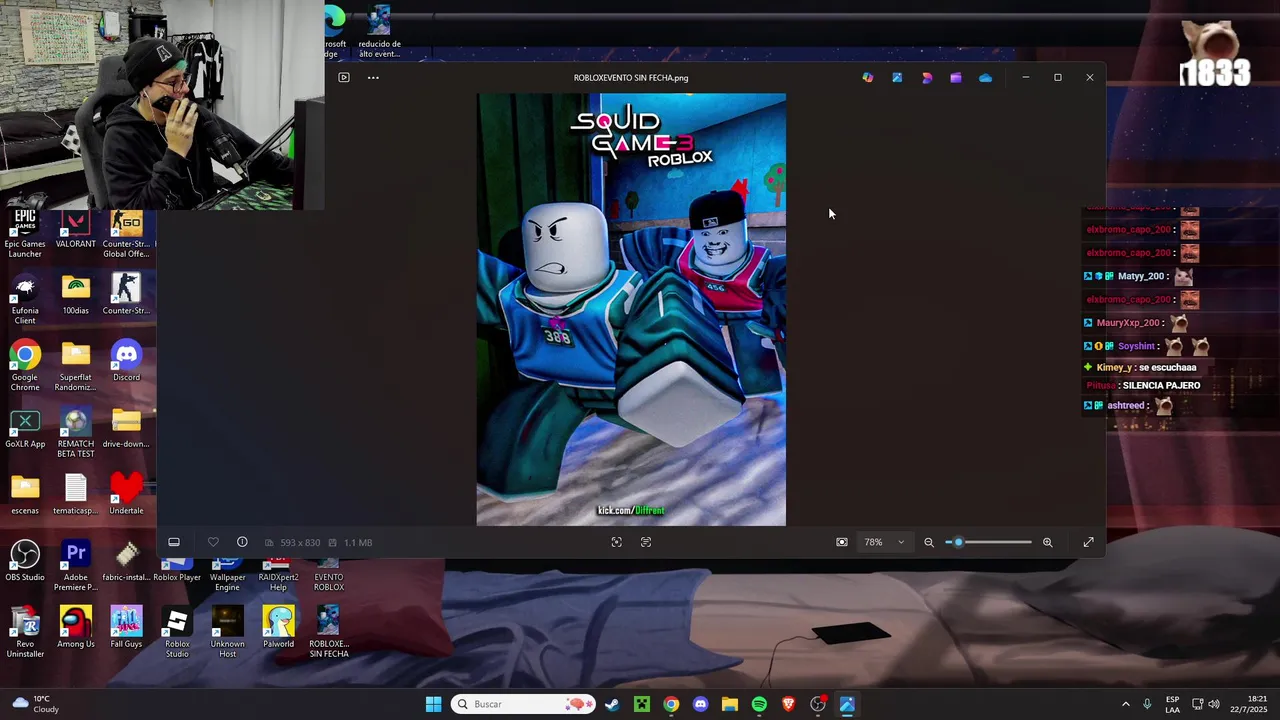The height and width of the screenshot is (720, 1280).
Task: Click the 1.1 MB file size text
Action: click(x=358, y=542)
